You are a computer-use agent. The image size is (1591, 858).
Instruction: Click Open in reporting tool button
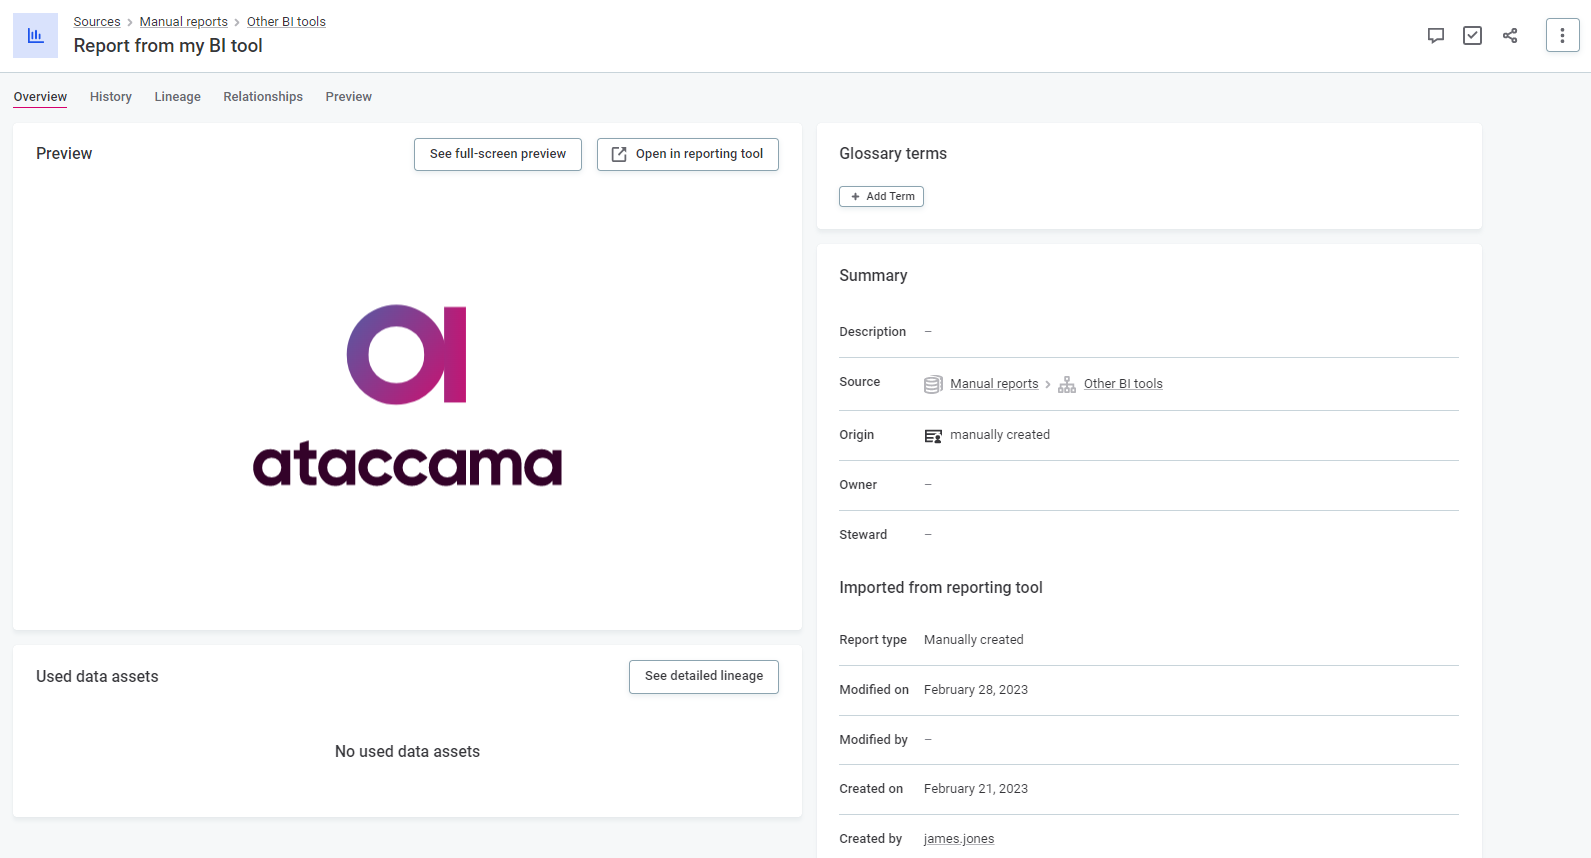[688, 154]
